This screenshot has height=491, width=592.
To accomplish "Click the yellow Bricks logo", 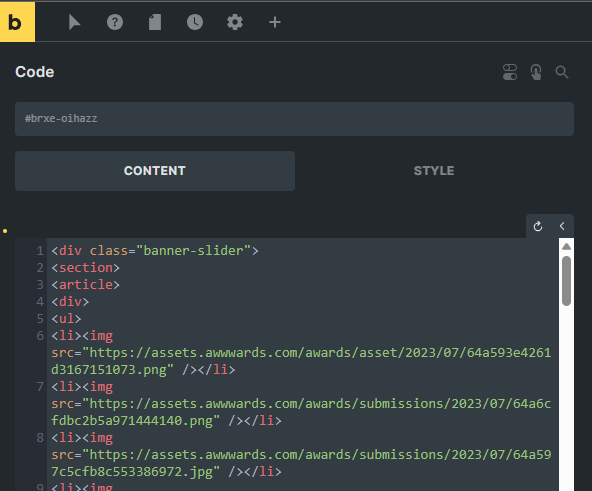I will [x=17, y=22].
